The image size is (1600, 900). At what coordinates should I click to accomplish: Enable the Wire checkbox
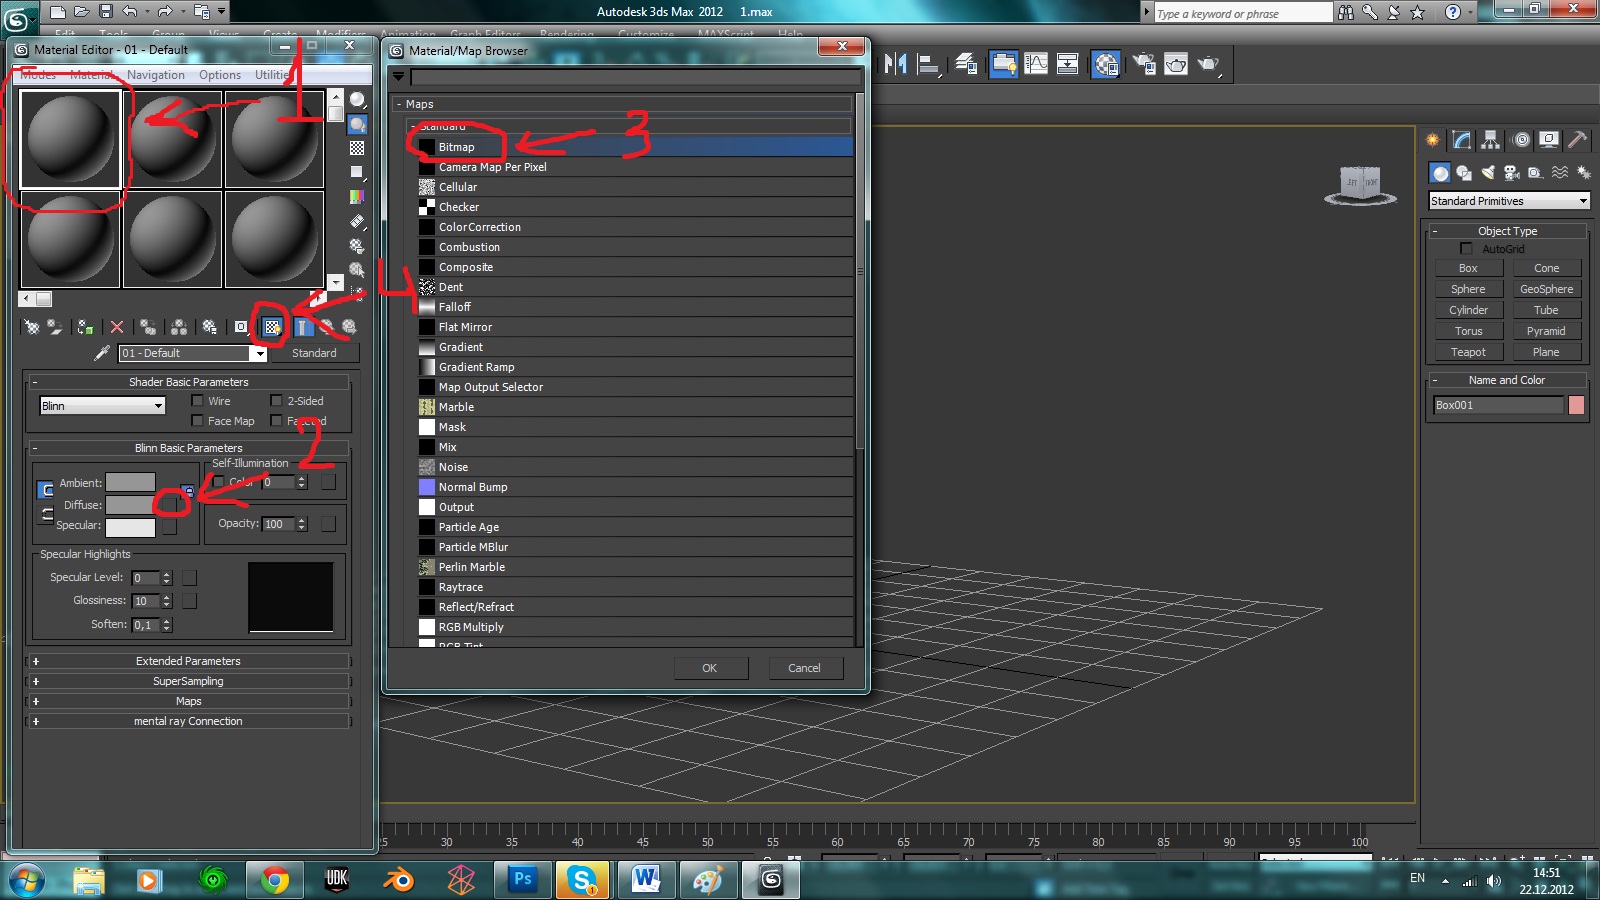click(197, 401)
